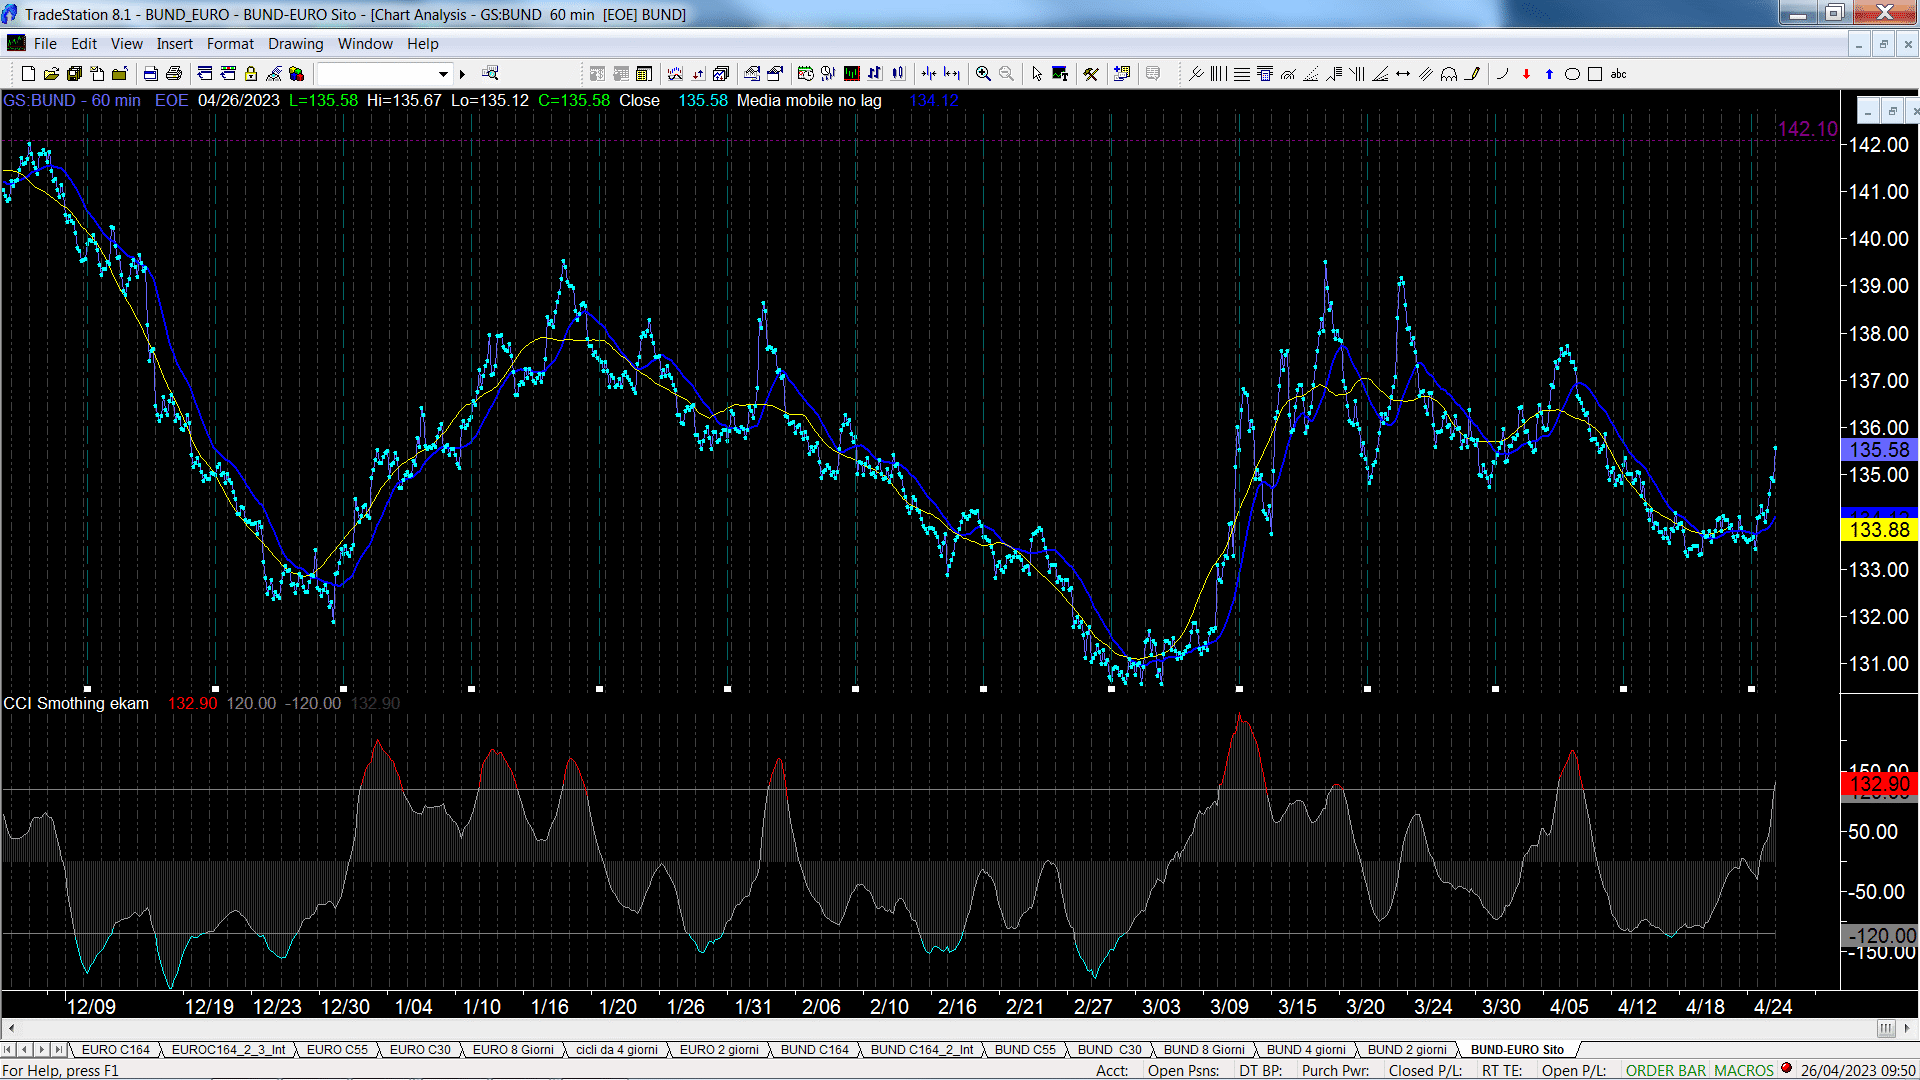This screenshot has height=1080, width=1920.
Task: Select the parallel channel lines tool
Action: tap(1426, 74)
